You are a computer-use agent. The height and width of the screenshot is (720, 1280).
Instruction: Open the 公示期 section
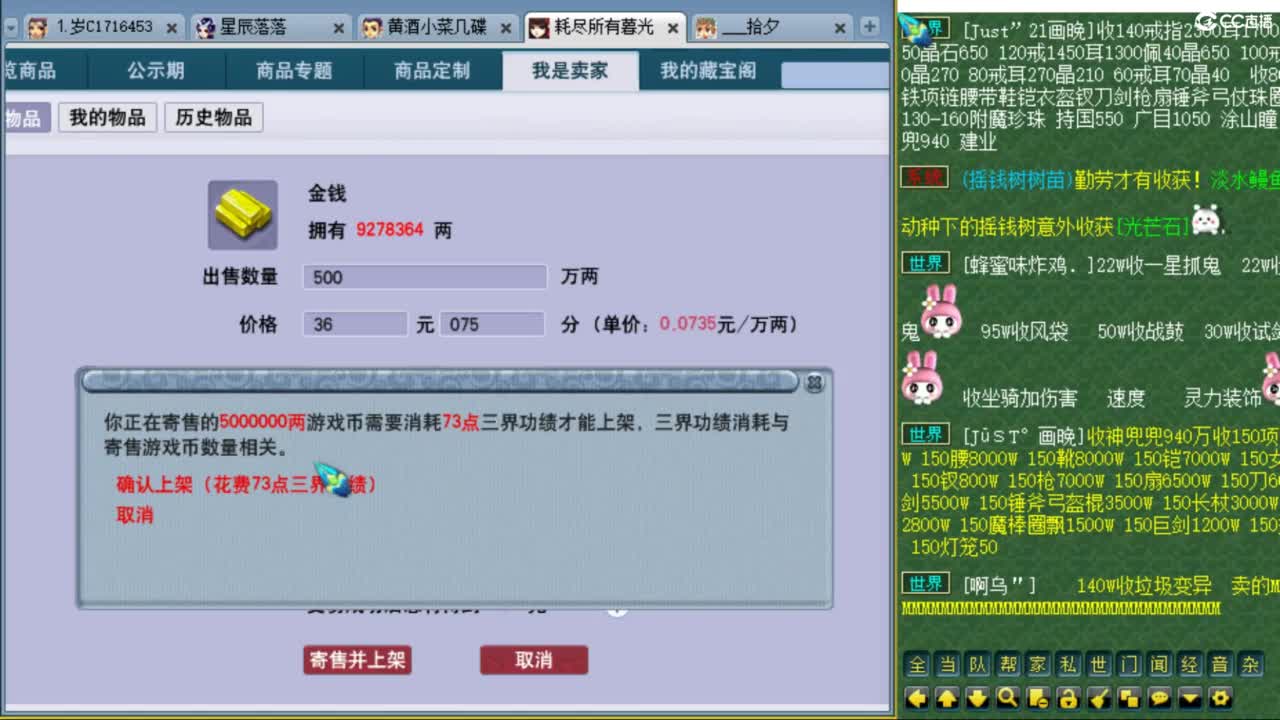(x=155, y=71)
